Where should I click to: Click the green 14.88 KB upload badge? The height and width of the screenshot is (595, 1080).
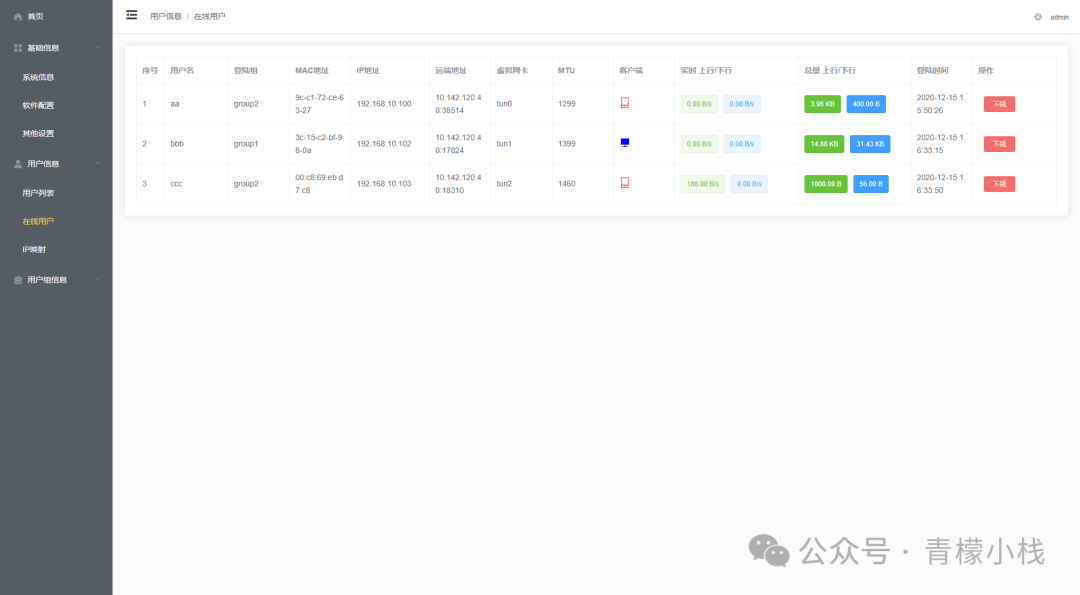point(824,144)
